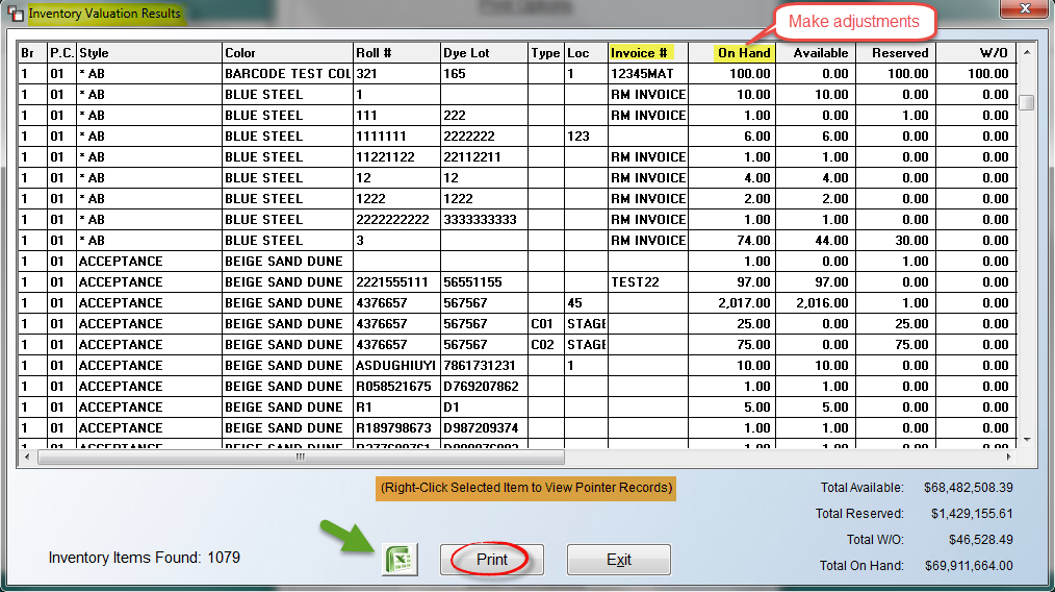Select dye lot D987209374 cell

[x=484, y=428]
